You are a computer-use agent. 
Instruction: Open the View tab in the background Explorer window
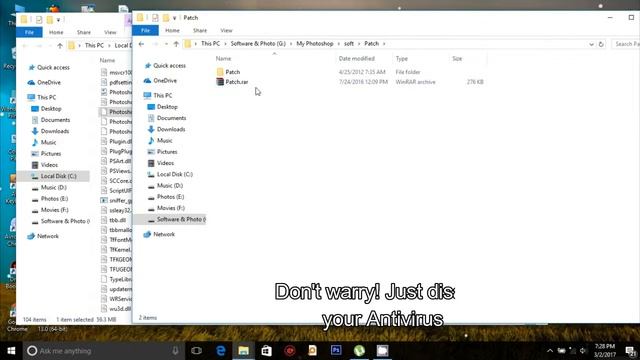click(x=110, y=32)
